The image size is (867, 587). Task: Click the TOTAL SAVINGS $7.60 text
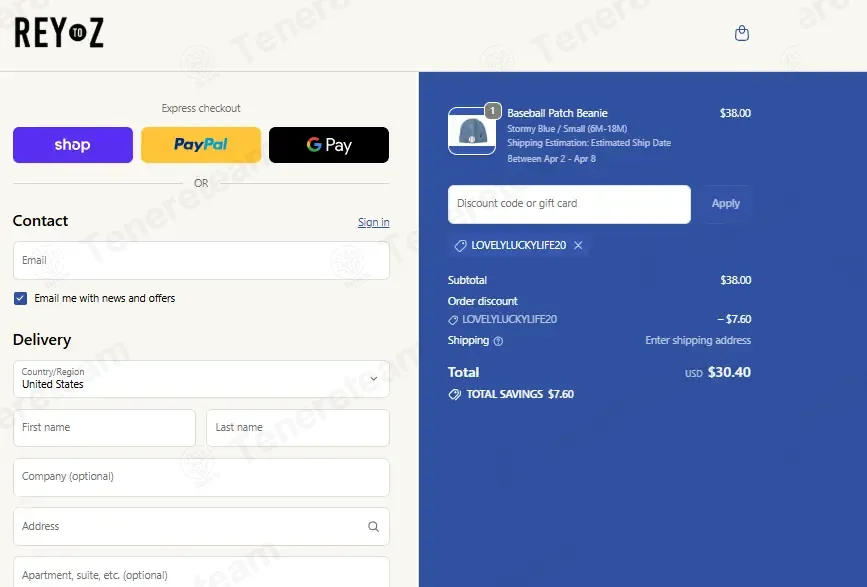coord(520,394)
